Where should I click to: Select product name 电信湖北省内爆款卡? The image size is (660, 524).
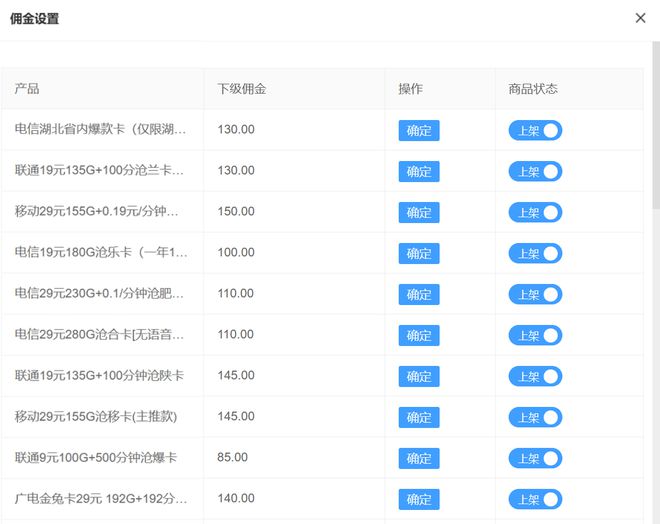(101, 129)
